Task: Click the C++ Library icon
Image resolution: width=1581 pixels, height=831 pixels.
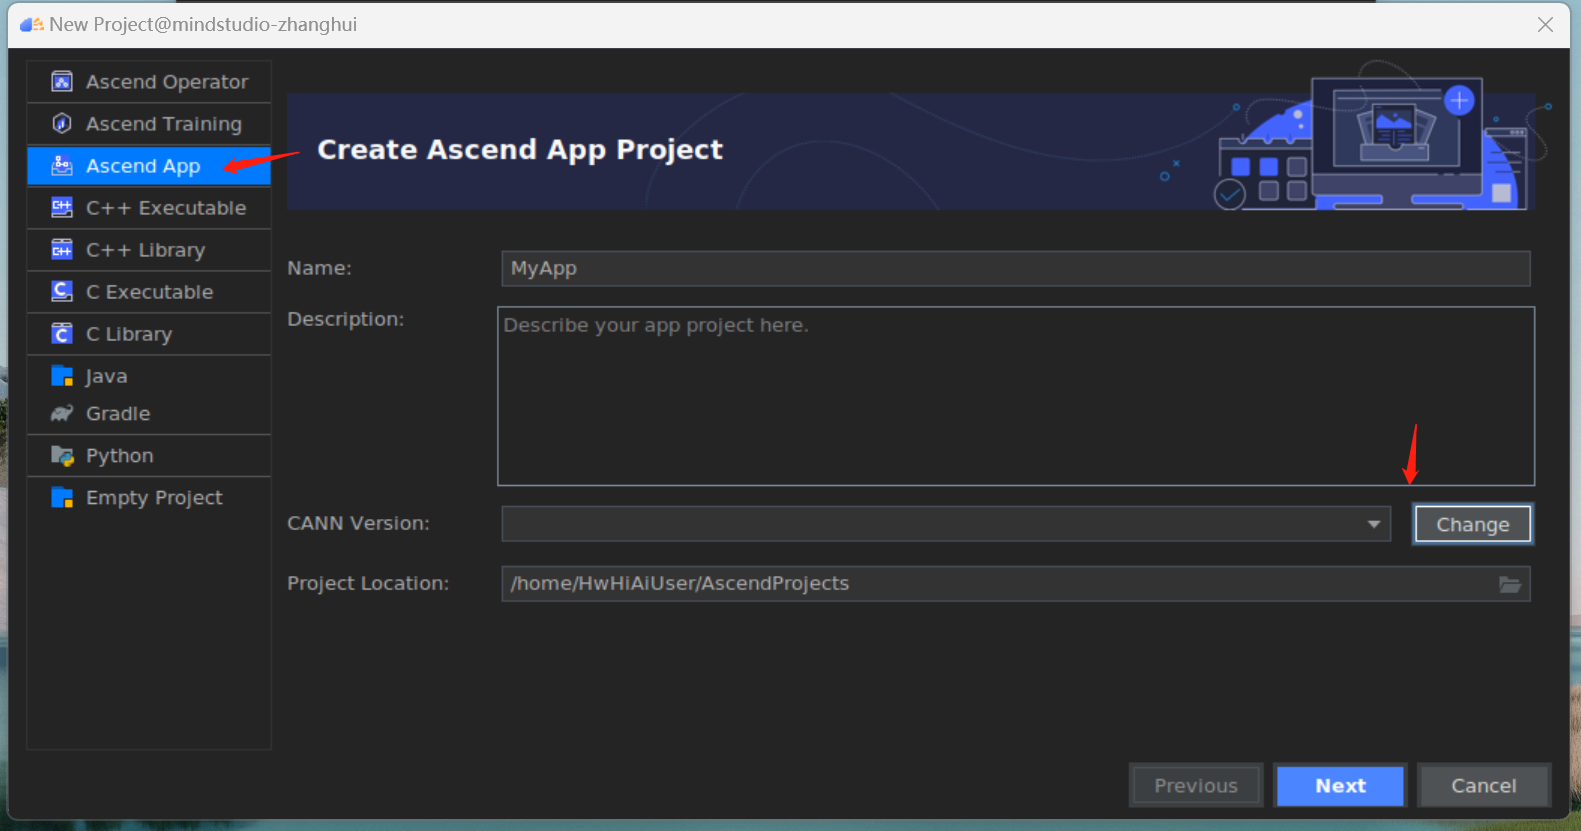Action: 62,250
